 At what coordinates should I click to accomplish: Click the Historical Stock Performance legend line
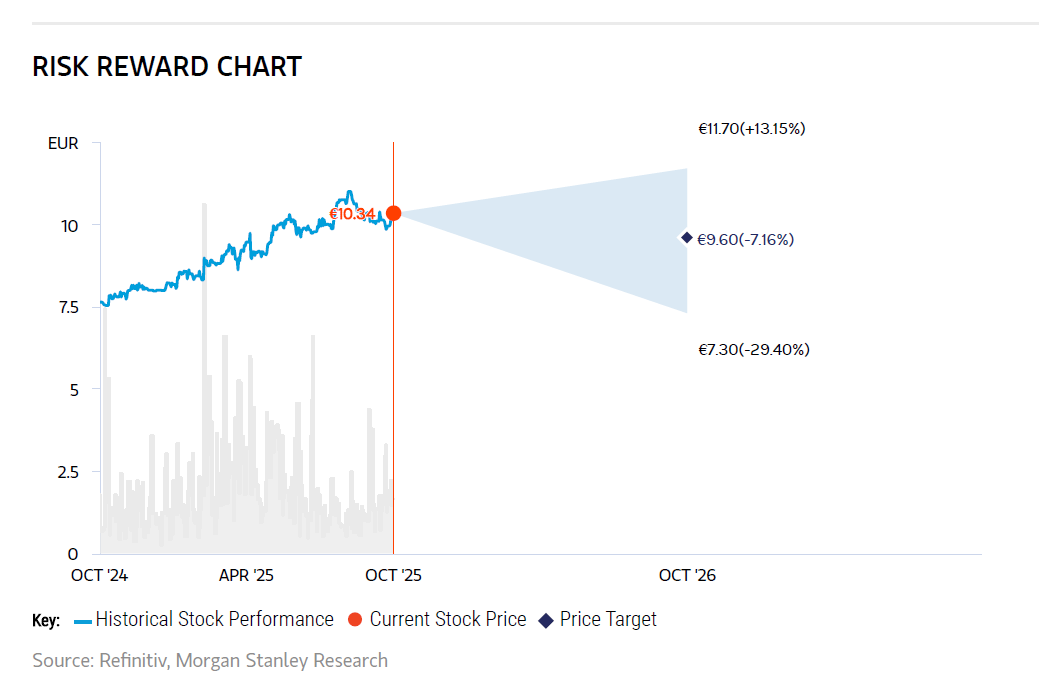click(82, 620)
